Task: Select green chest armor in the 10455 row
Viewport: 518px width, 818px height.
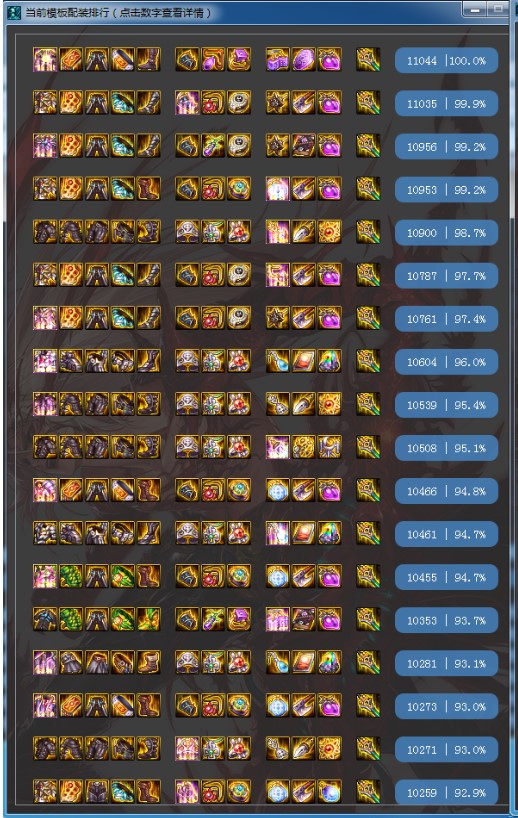Action: pos(71,576)
